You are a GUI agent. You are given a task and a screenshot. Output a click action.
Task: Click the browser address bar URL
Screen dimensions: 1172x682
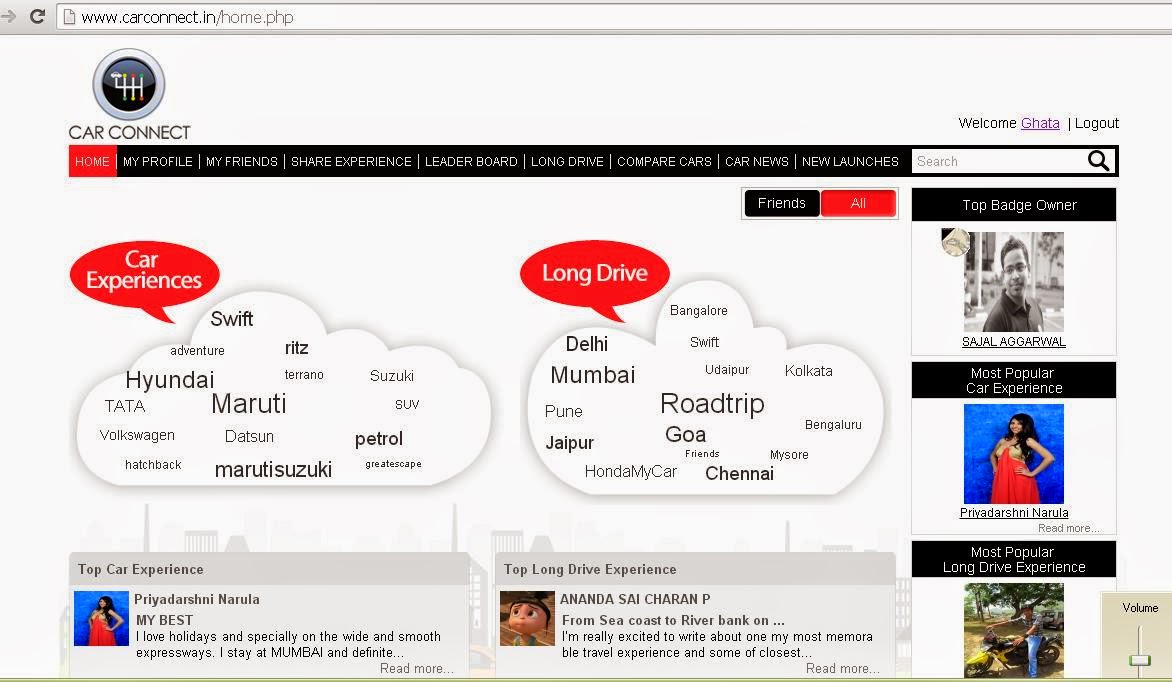(x=187, y=16)
